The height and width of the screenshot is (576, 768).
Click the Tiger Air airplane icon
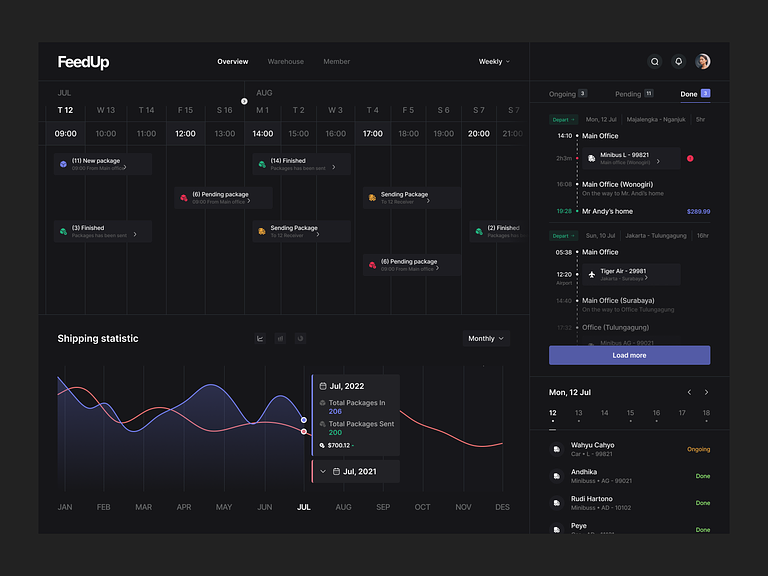point(592,273)
